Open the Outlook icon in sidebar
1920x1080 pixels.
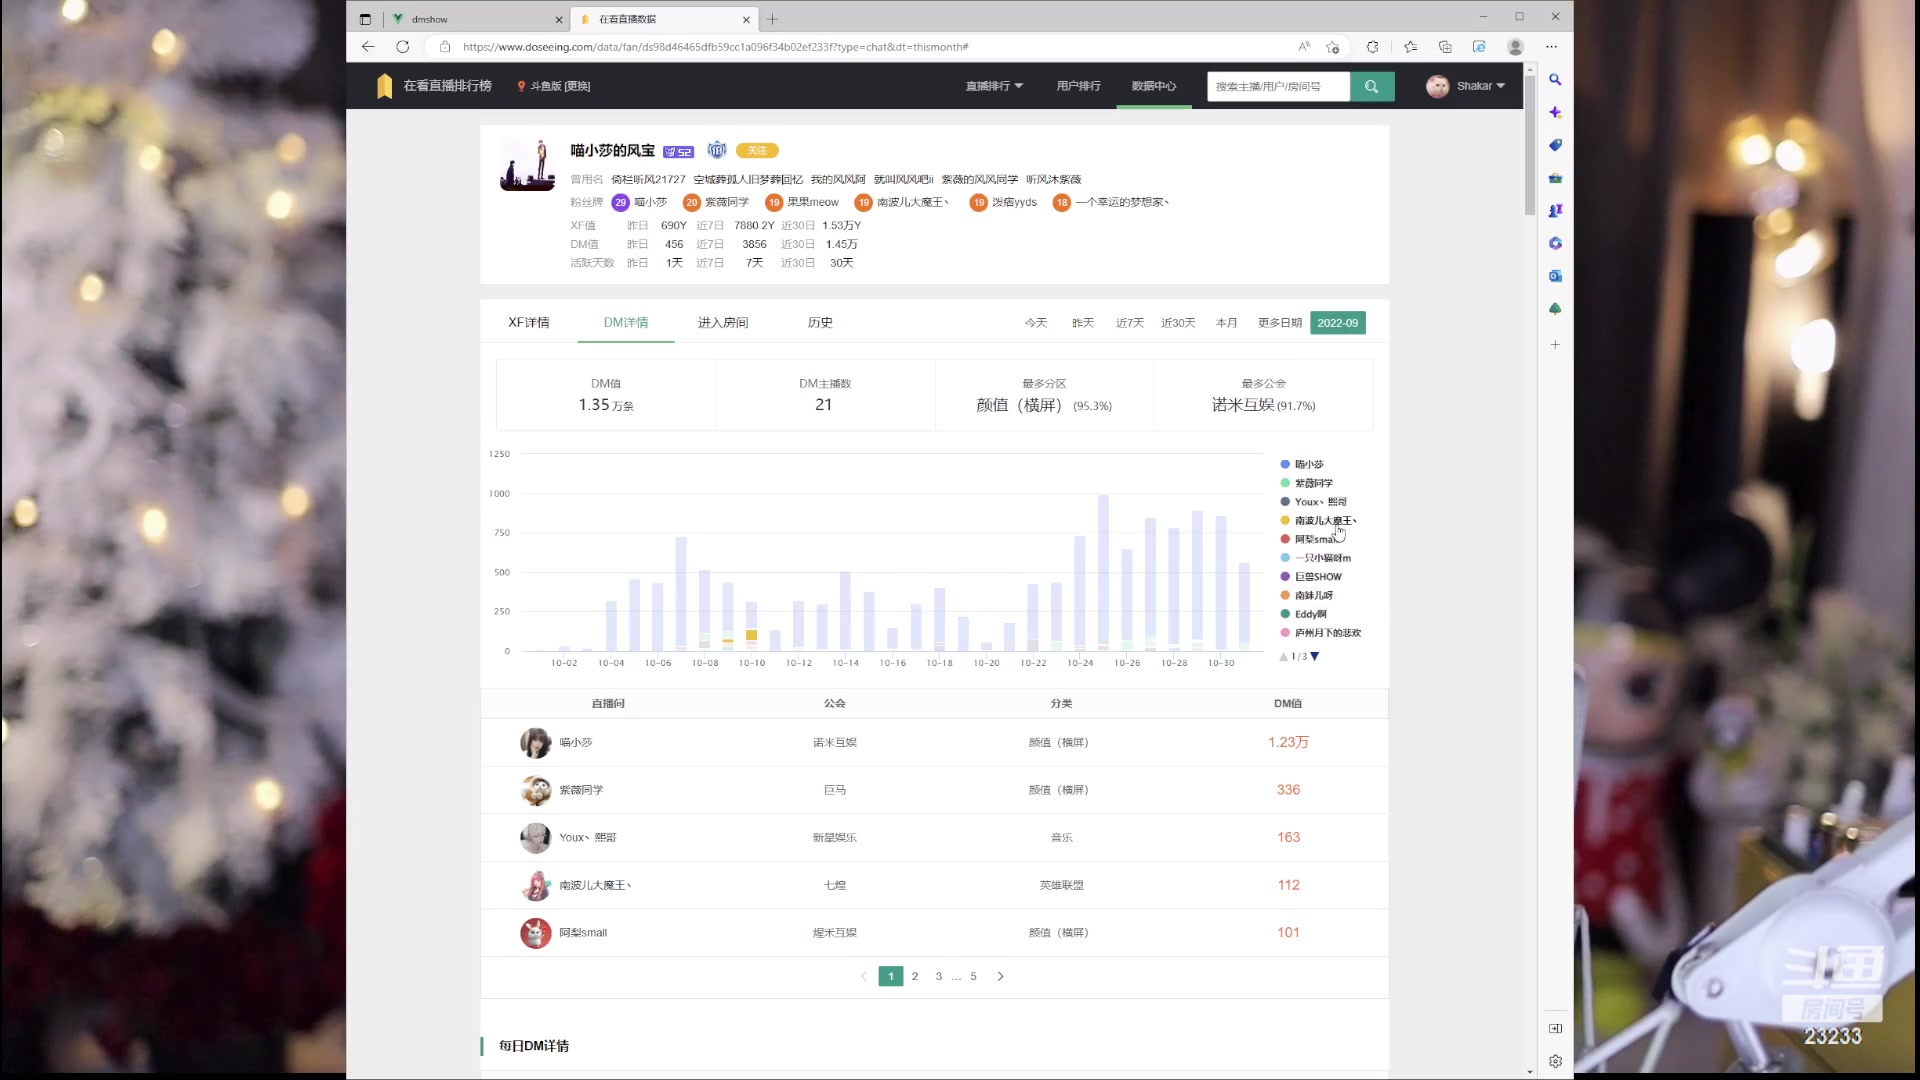tap(1555, 276)
